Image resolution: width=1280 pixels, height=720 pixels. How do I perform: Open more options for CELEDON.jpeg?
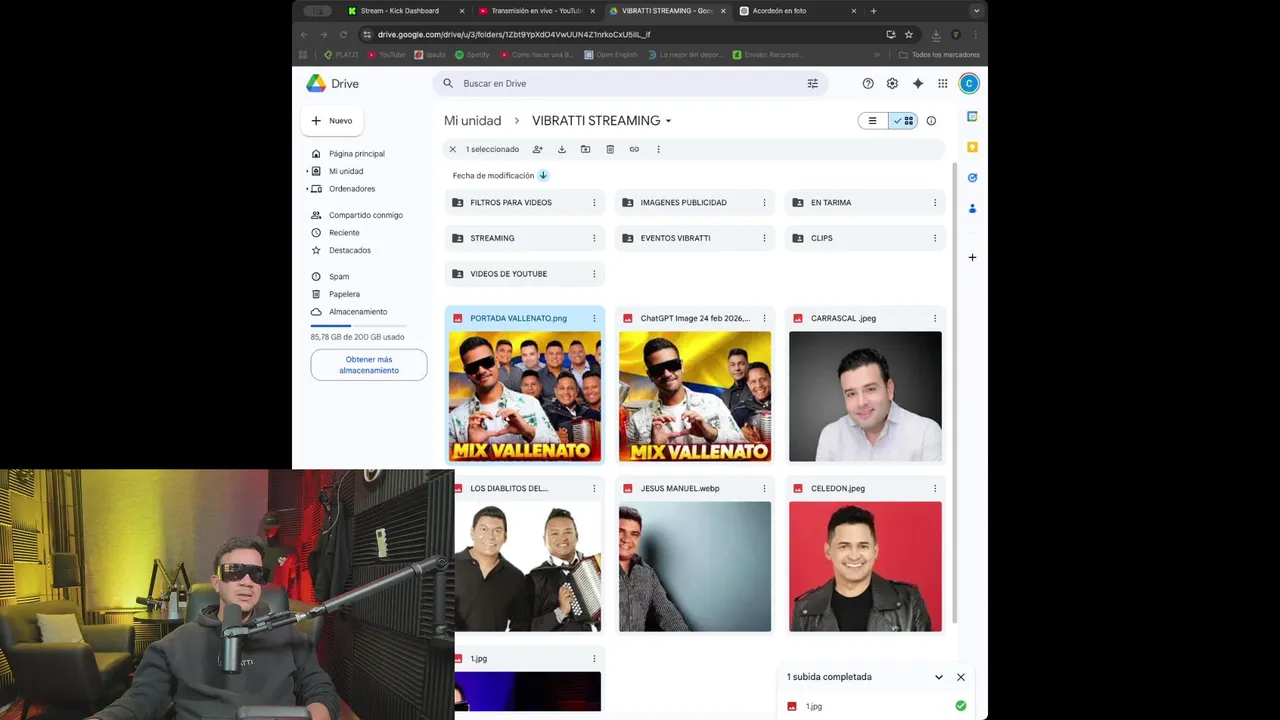(935, 488)
